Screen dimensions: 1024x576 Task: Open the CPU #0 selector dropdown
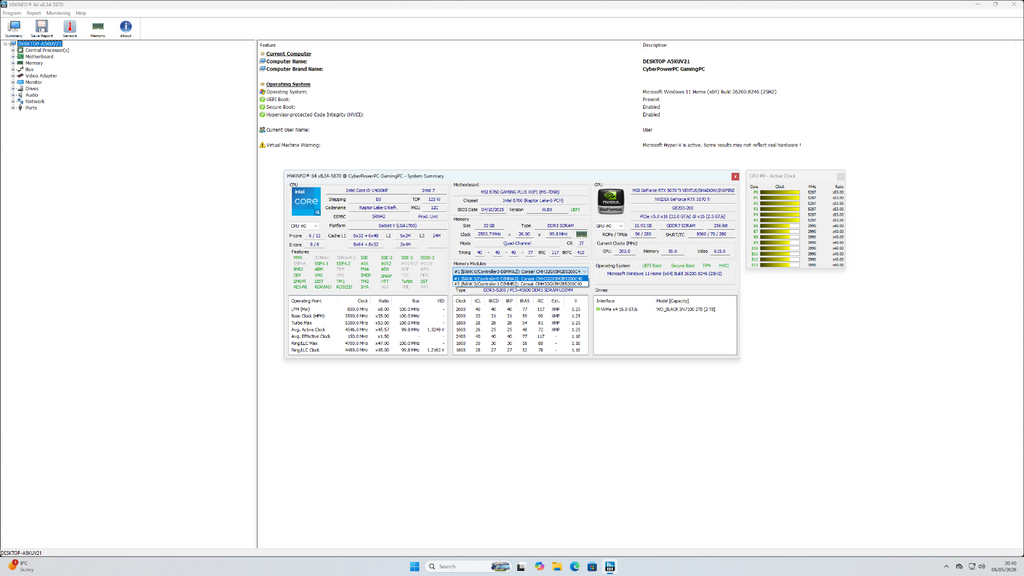(304, 226)
